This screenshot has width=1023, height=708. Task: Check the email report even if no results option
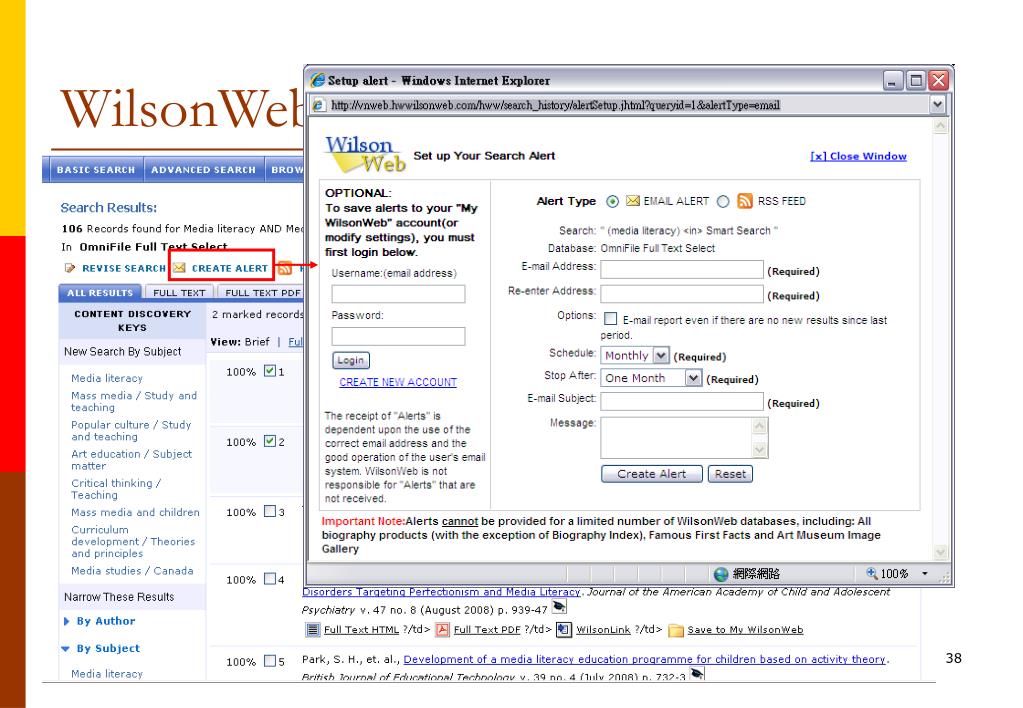coord(611,318)
